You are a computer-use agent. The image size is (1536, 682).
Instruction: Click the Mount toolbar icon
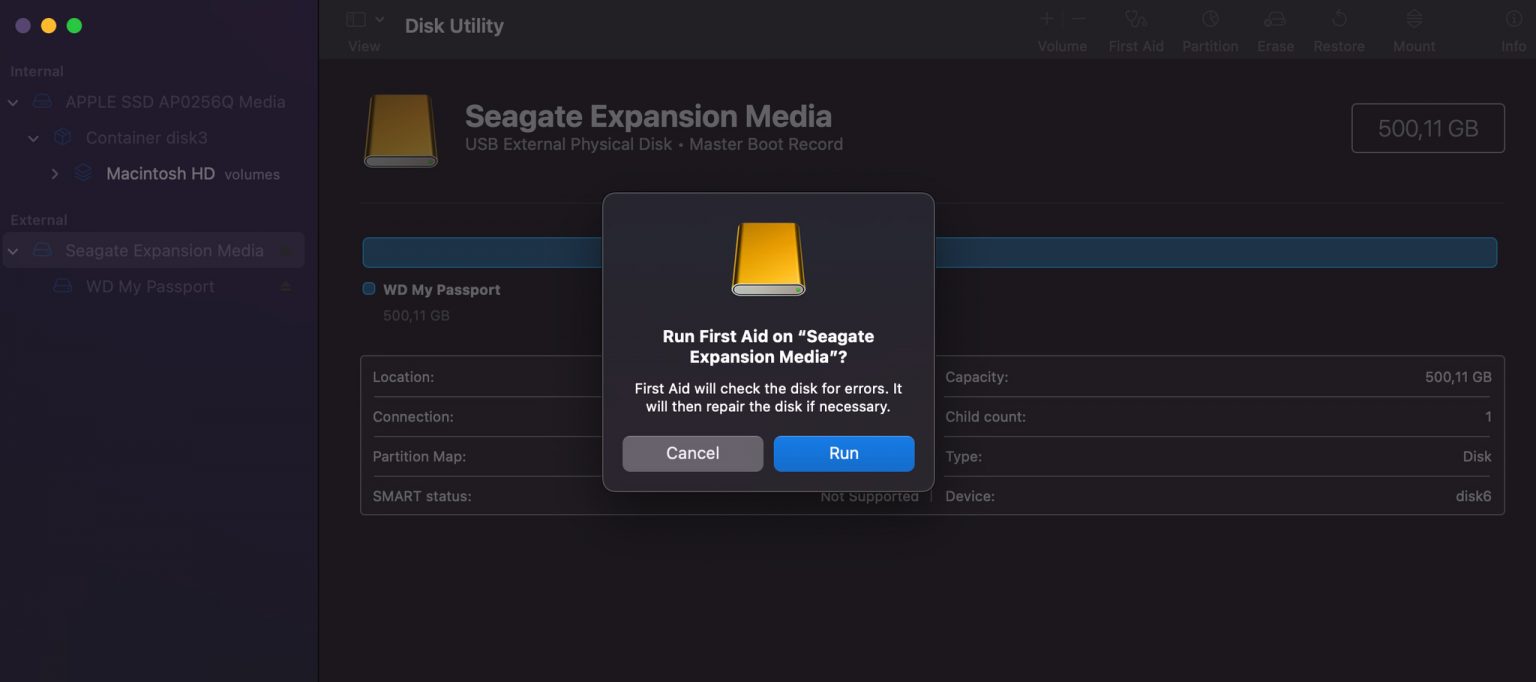tap(1413, 27)
